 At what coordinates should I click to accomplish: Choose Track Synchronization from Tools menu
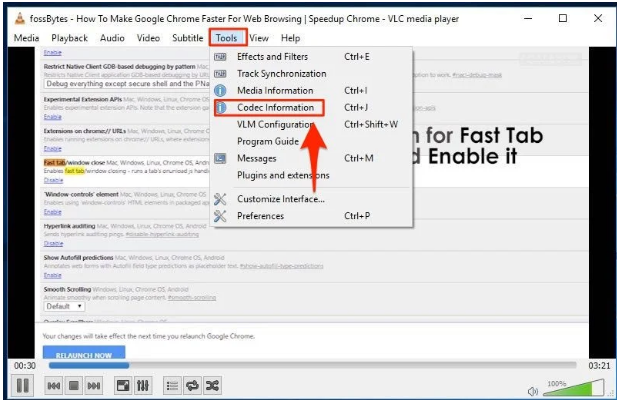[x=312, y=74]
